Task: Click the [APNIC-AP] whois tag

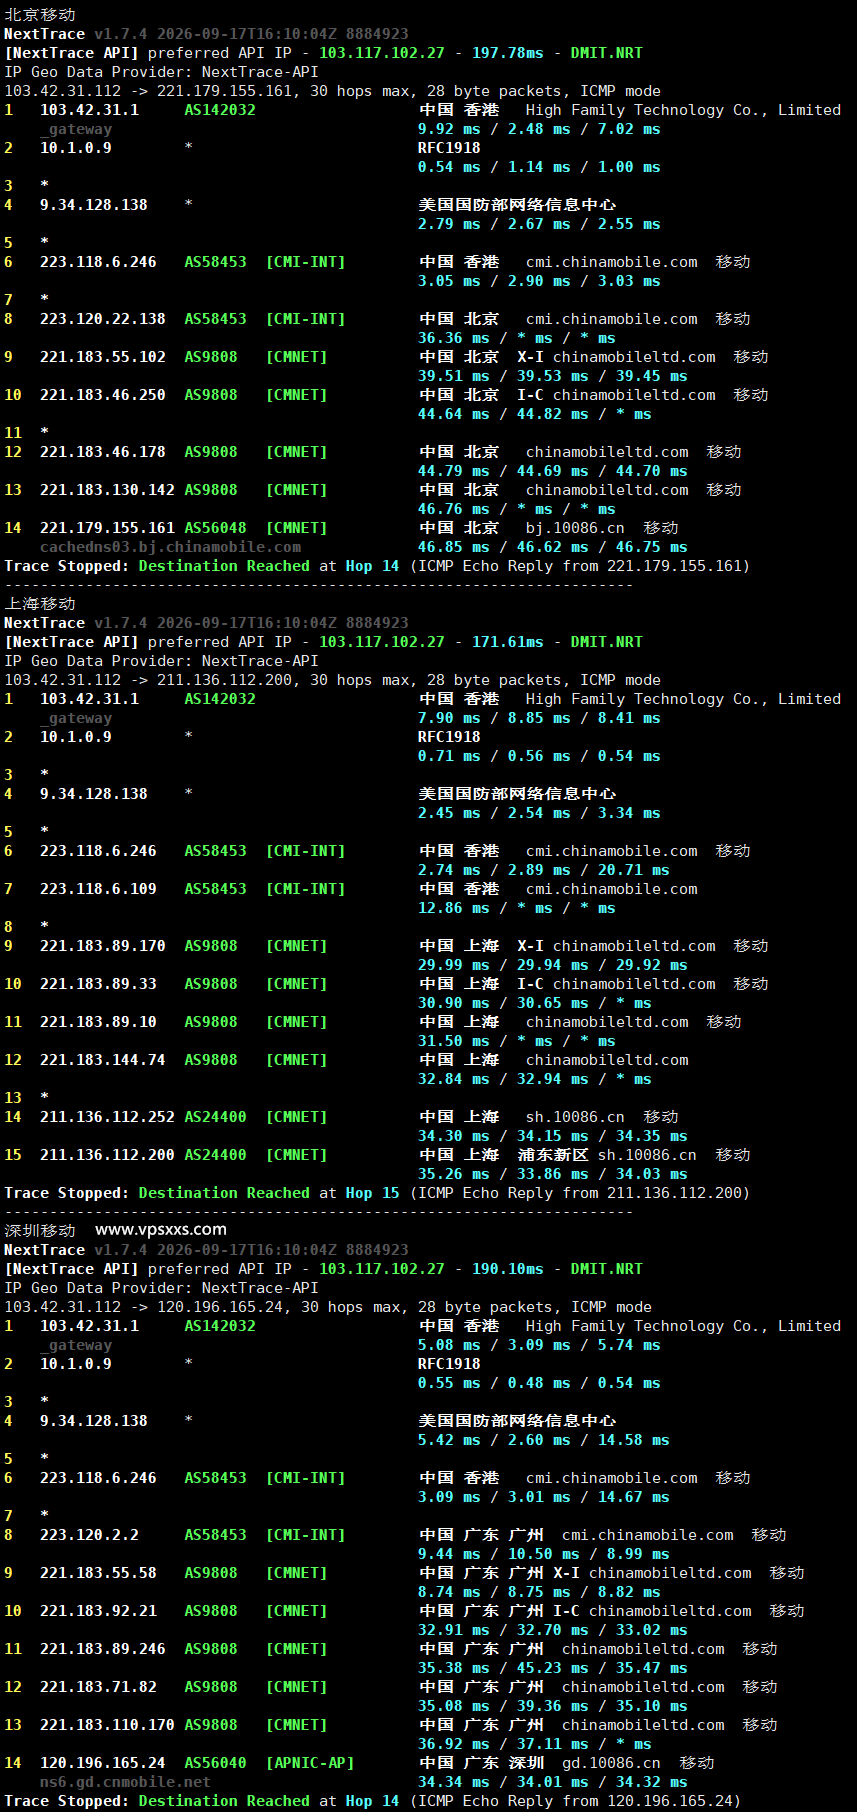Action: coord(310,1763)
